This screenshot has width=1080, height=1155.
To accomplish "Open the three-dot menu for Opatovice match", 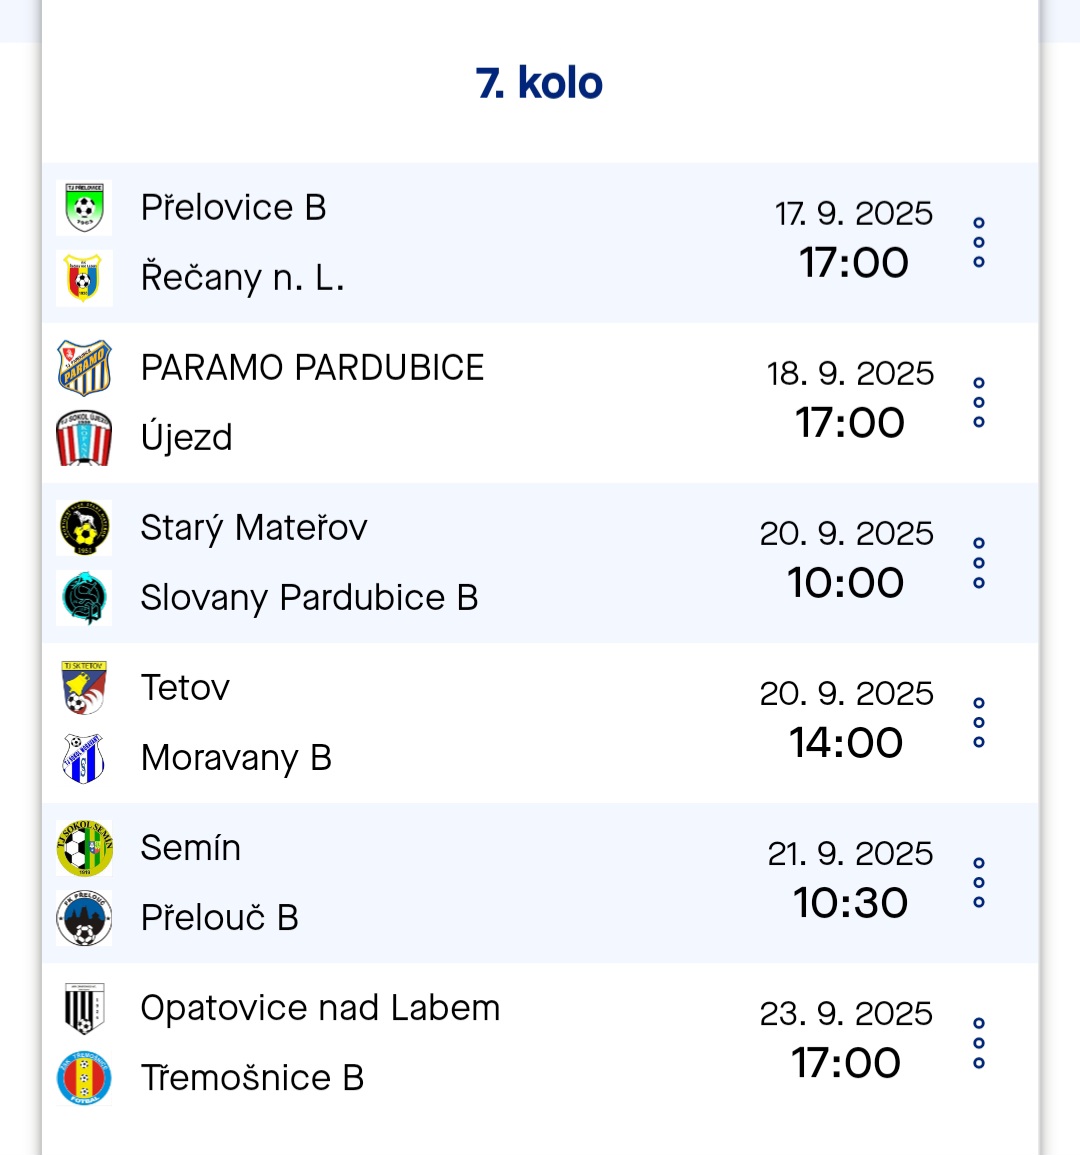I will pyautogui.click(x=979, y=1040).
